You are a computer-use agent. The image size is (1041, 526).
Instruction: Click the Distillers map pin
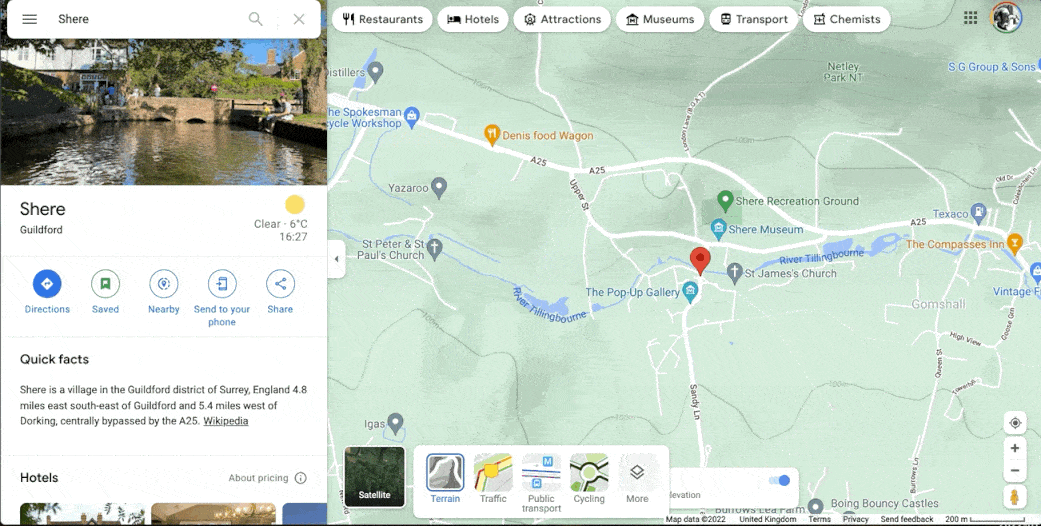pos(375,72)
